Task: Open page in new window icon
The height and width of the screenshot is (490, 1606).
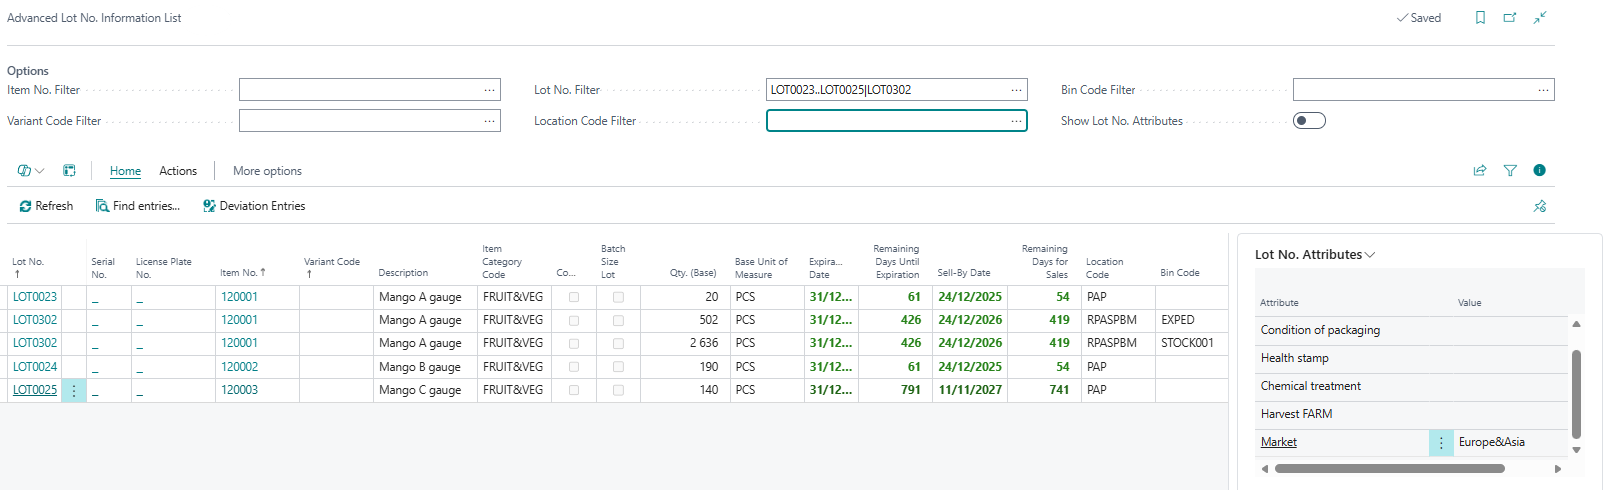Action: pos(1510,18)
